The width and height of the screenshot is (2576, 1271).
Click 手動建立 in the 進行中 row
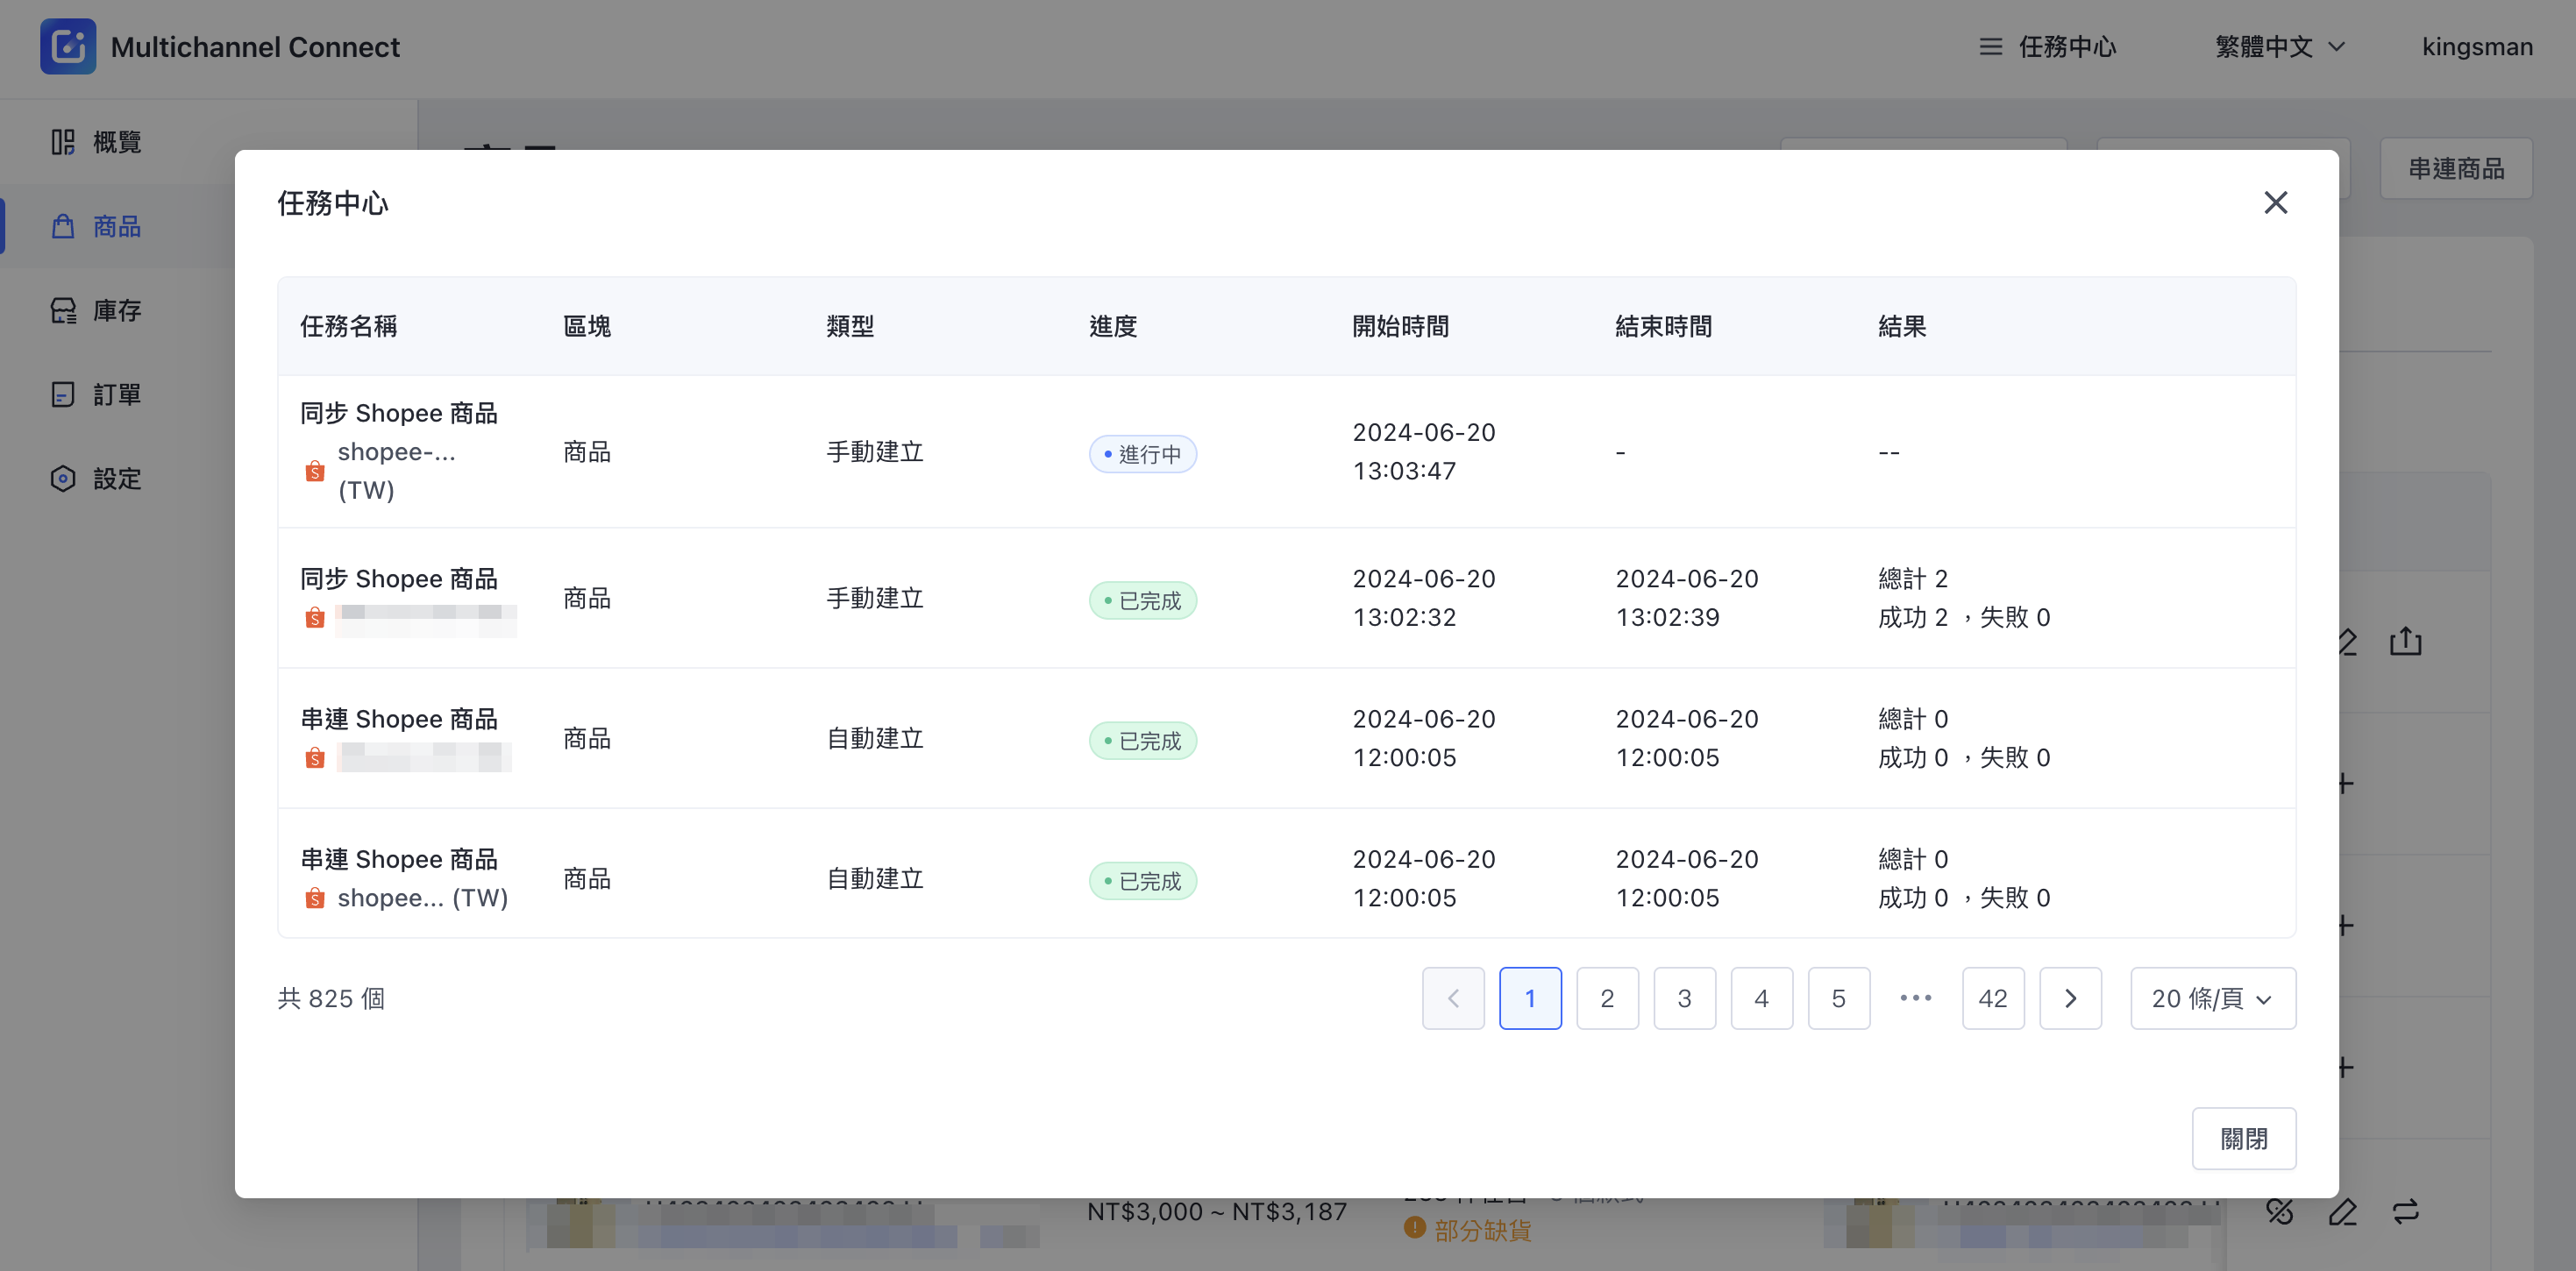click(875, 451)
